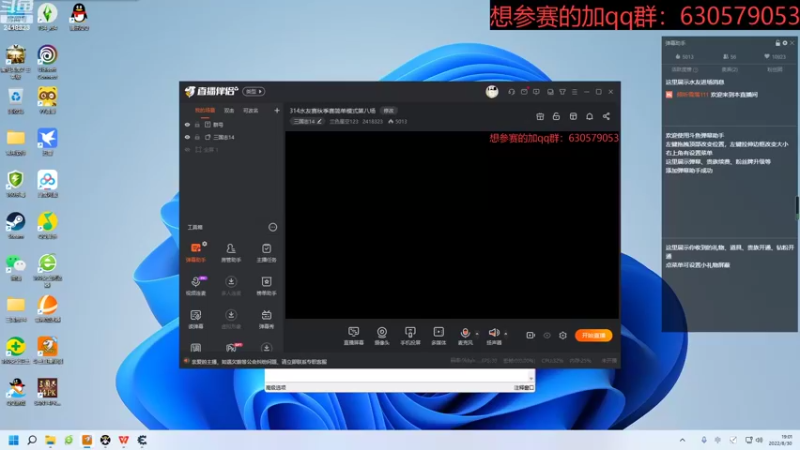Open the 弹幕秀 tool icon
The width and height of the screenshot is (800, 450).
coord(266,319)
